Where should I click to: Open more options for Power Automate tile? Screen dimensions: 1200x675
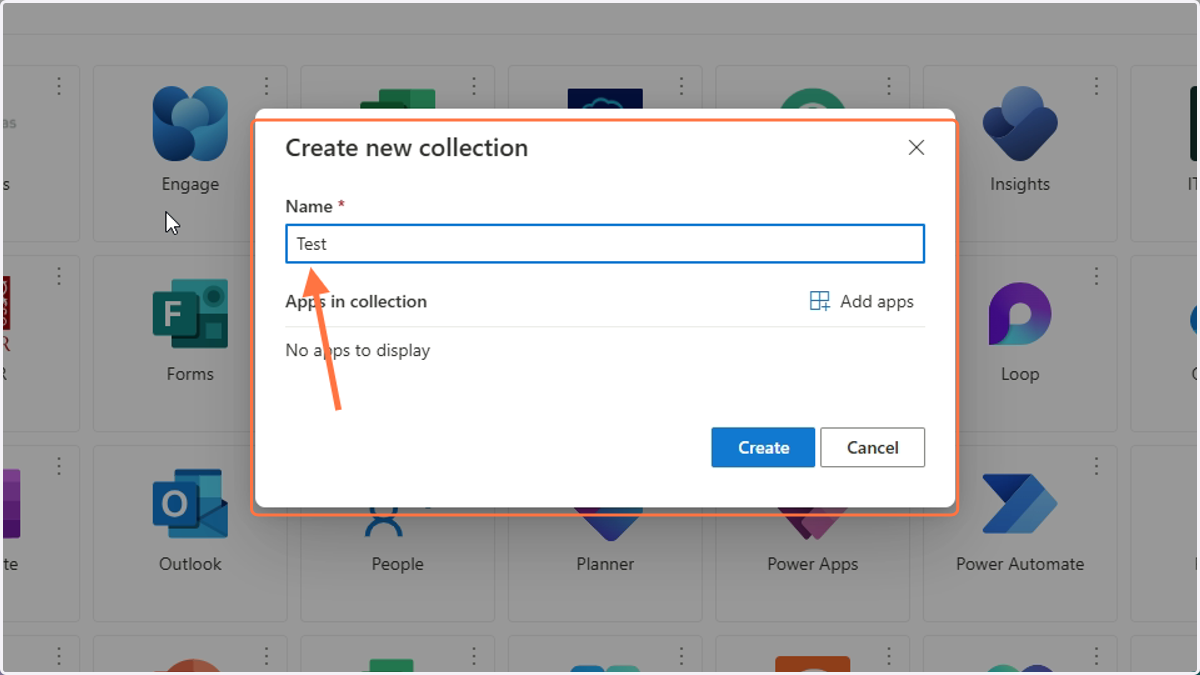tap(1097, 466)
